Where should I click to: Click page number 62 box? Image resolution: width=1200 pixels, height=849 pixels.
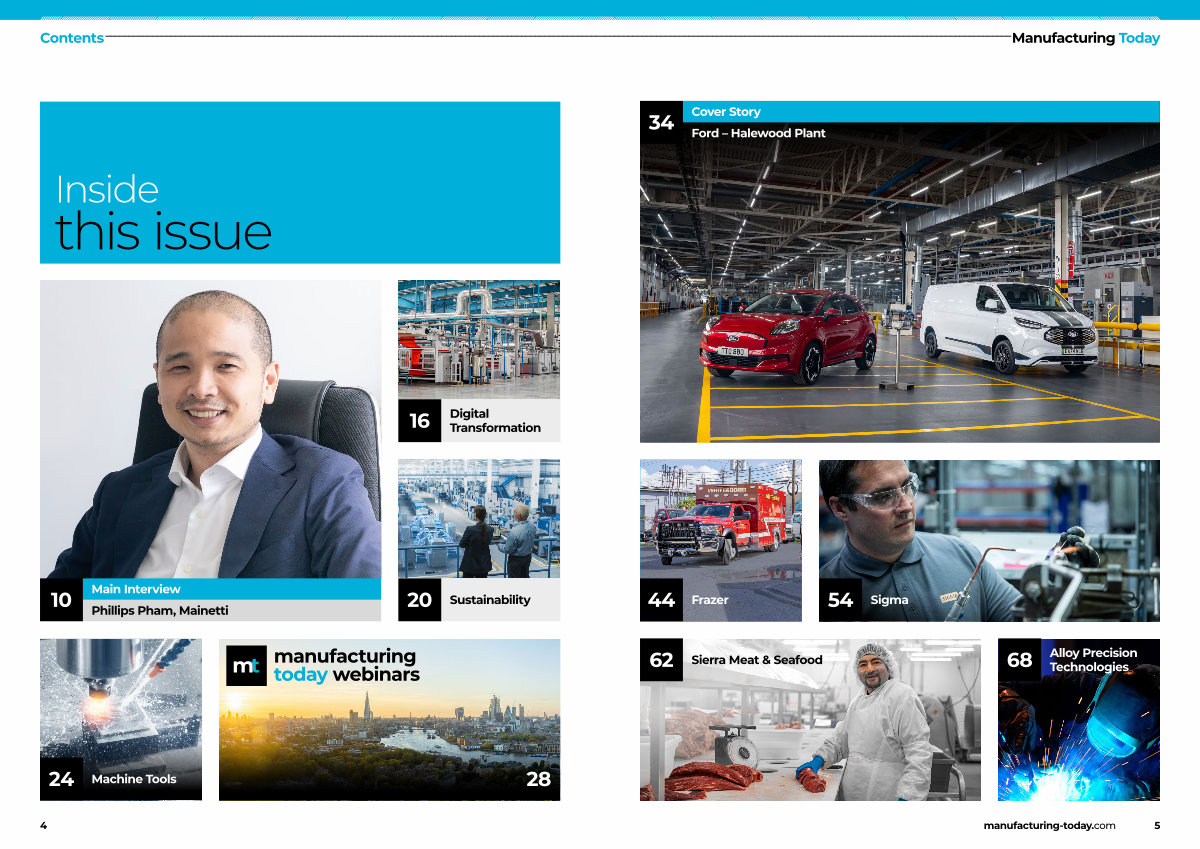[661, 660]
